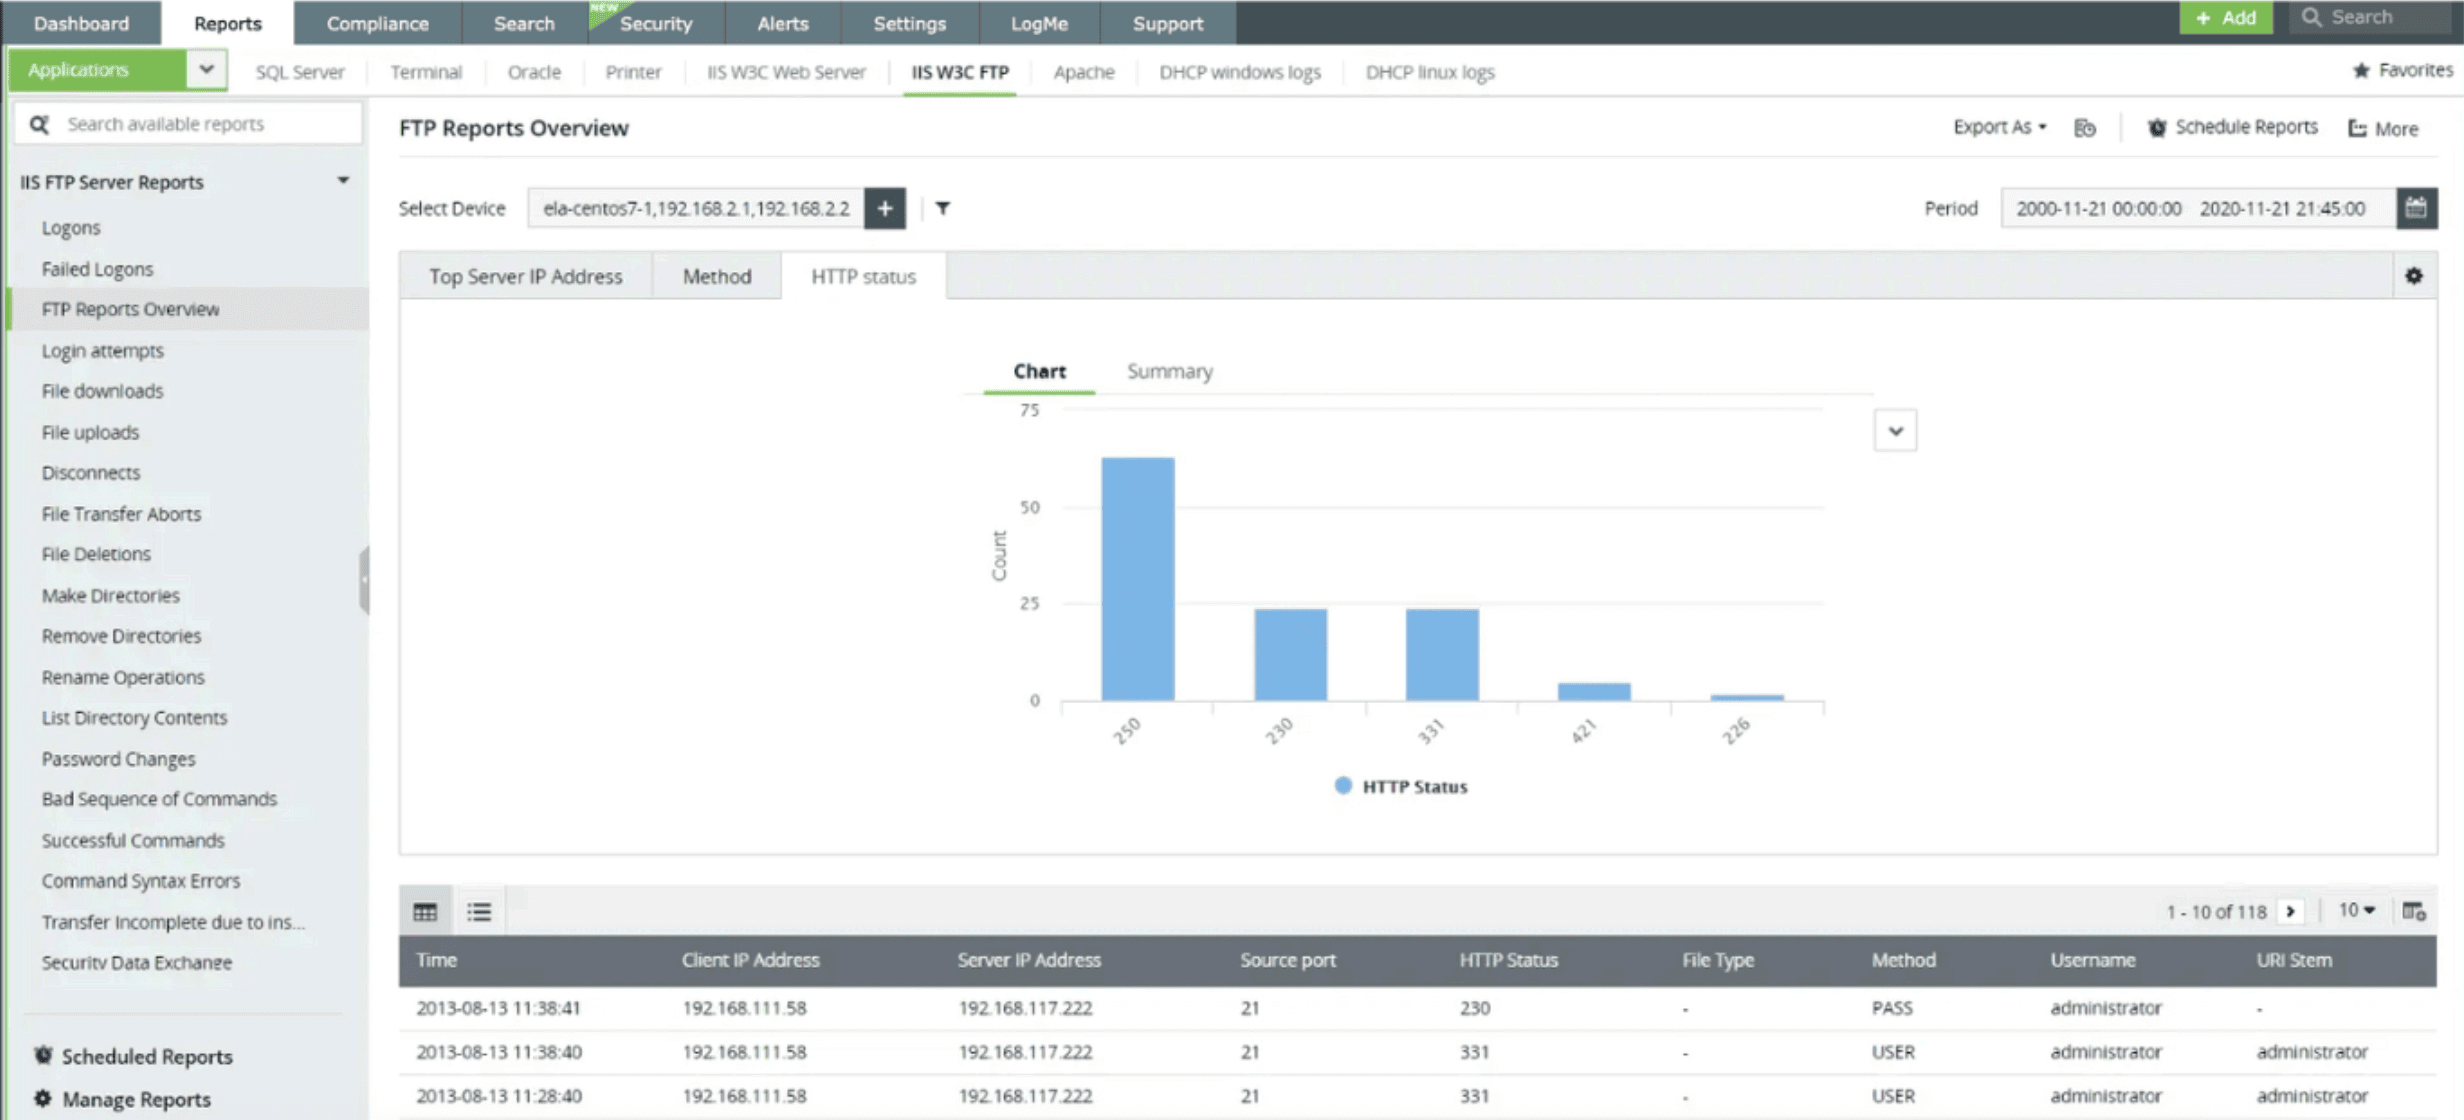2464x1120 pixels.
Task: Click the chart settings gear icon
Action: [x=2413, y=276]
